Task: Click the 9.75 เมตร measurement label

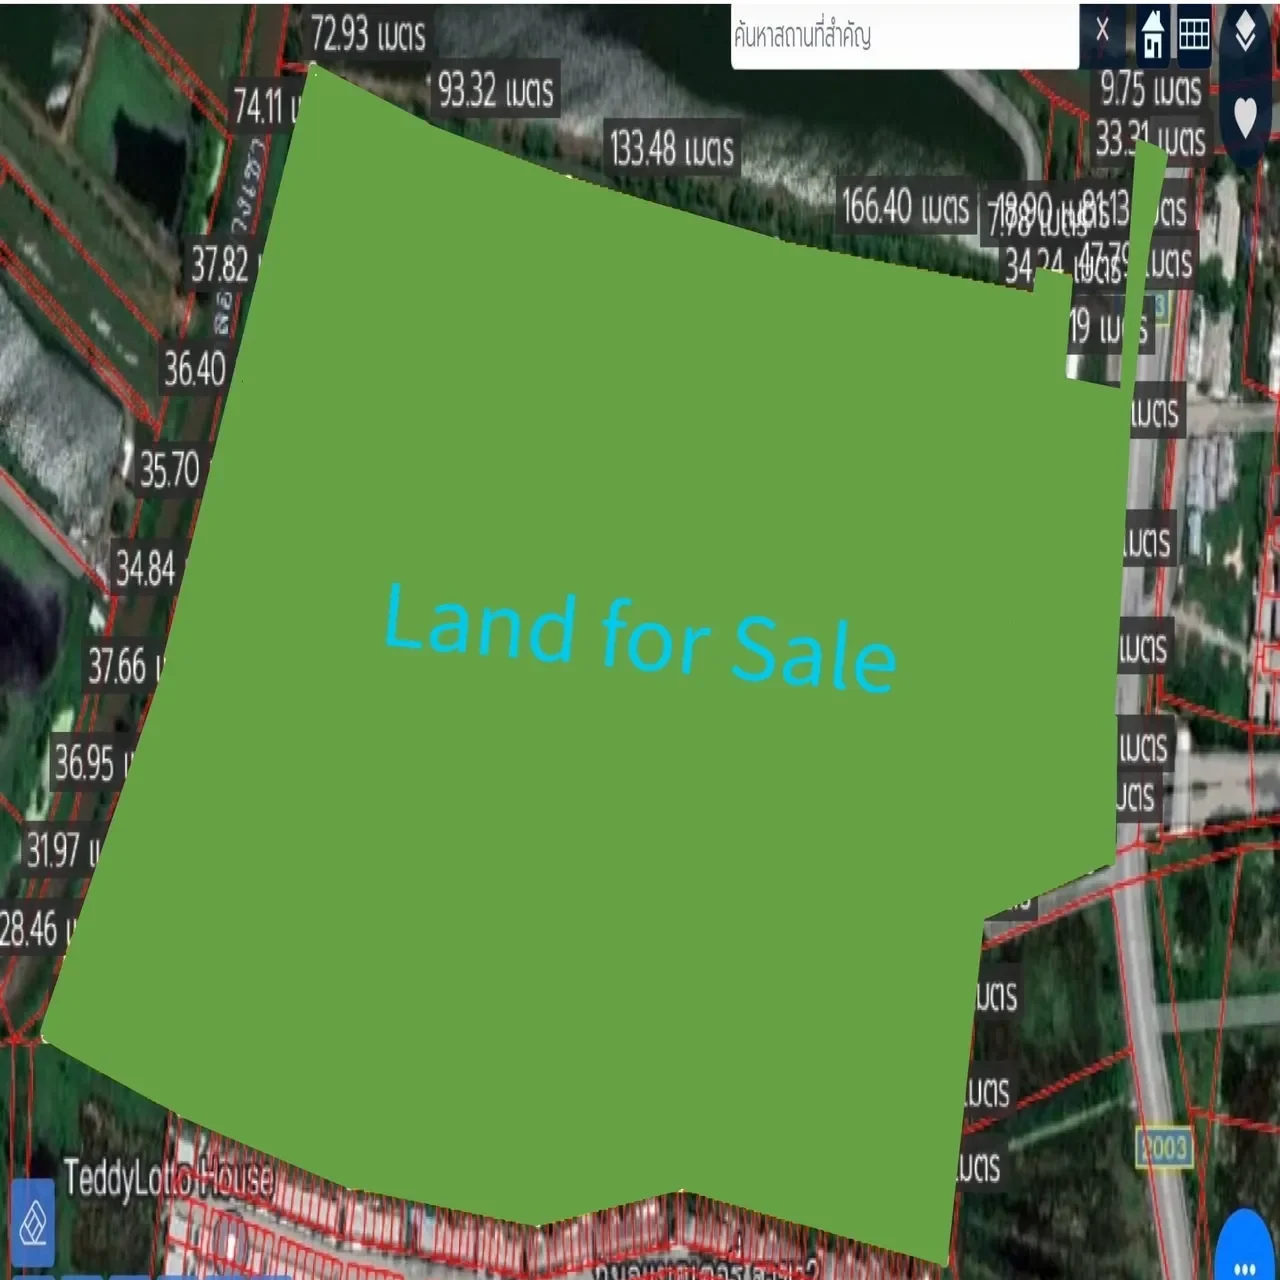Action: pos(1150,89)
